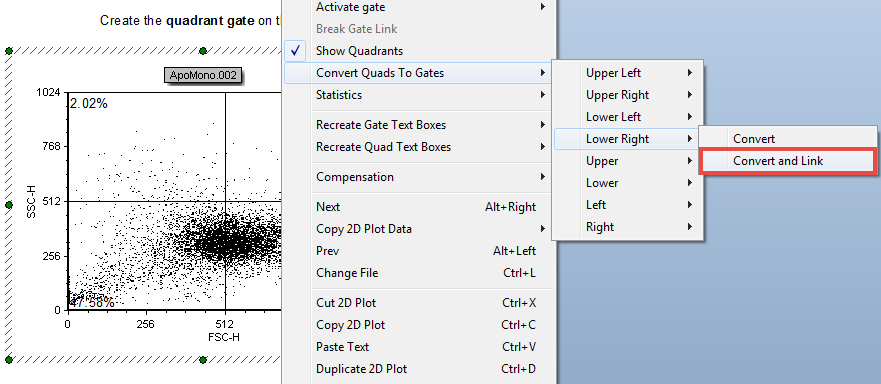Image resolution: width=881 pixels, height=384 pixels.
Task: Click the SSC-H y-axis label
Action: point(31,201)
